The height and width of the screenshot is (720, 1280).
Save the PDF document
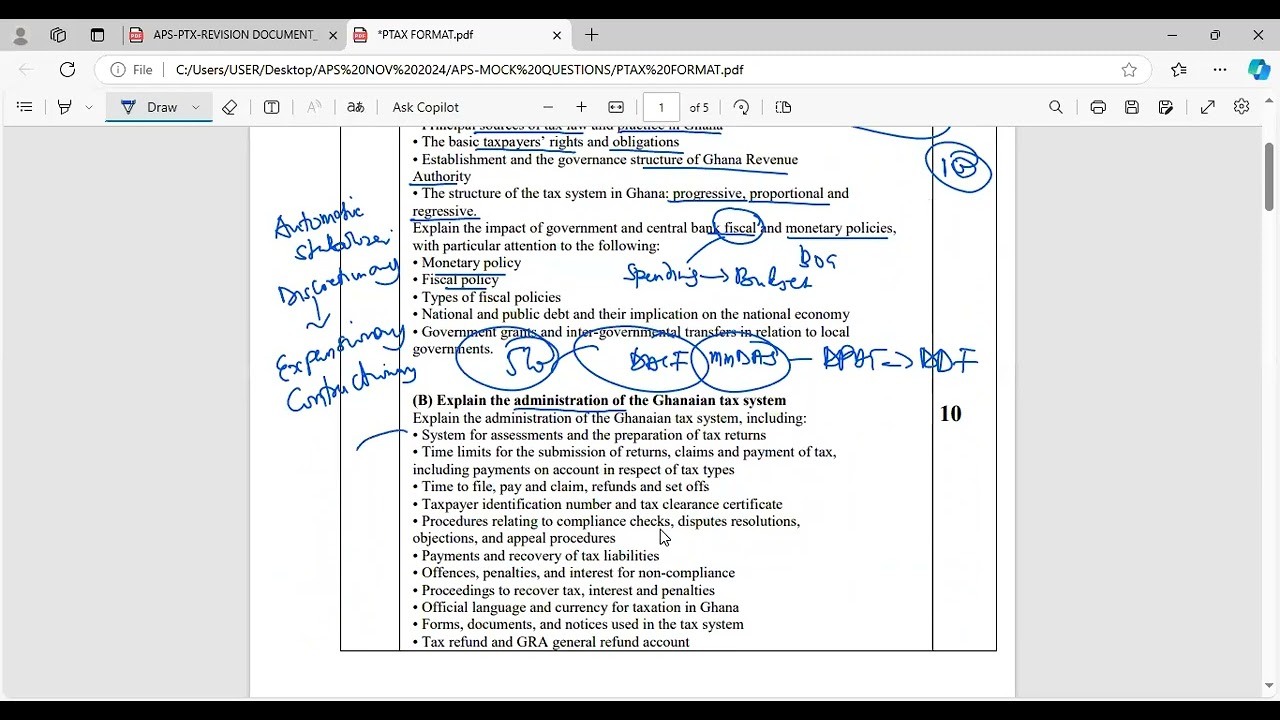[1132, 107]
